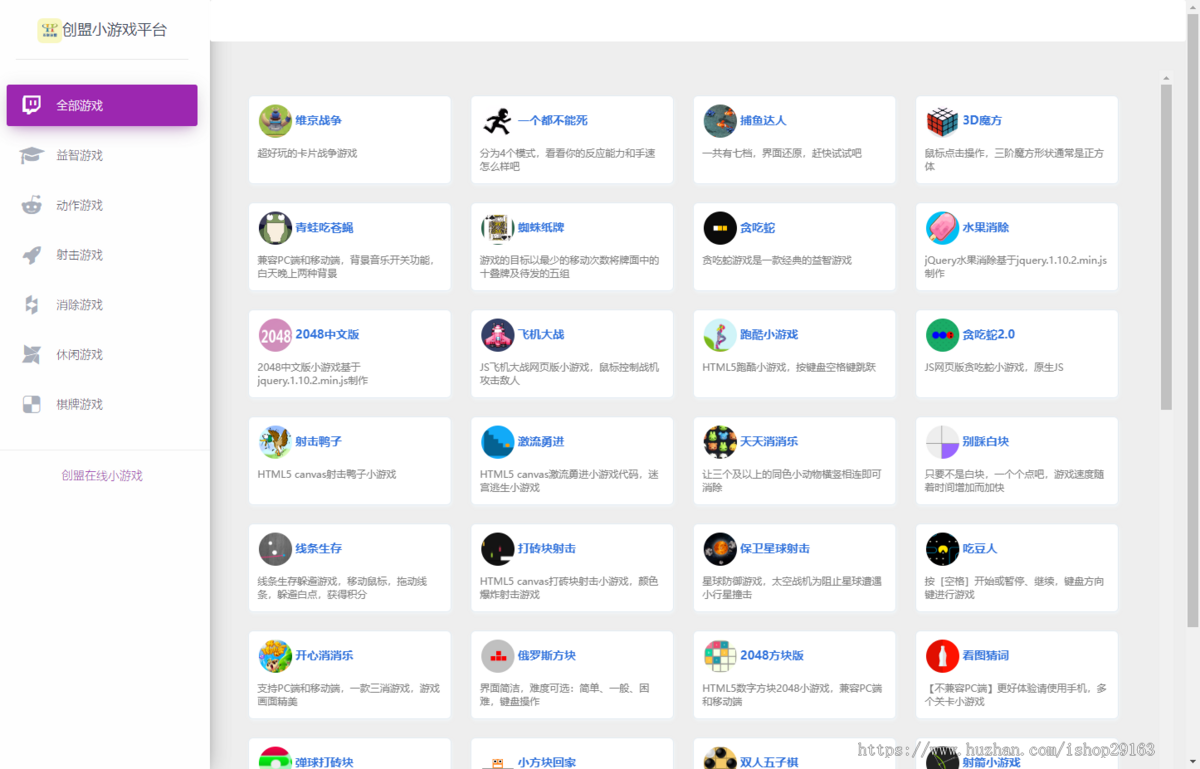Click the checkerboard icon beside 棋牌游戏
1200x769 pixels.
click(32, 404)
